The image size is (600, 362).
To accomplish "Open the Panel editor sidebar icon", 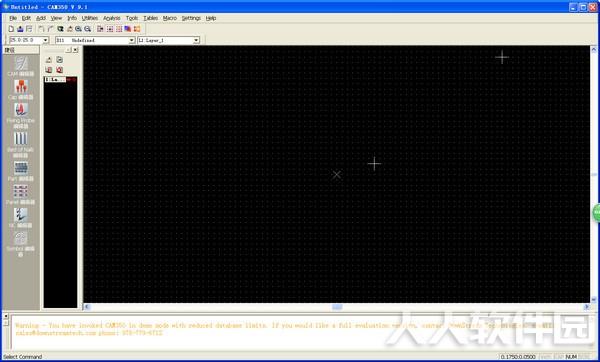I will (x=21, y=194).
